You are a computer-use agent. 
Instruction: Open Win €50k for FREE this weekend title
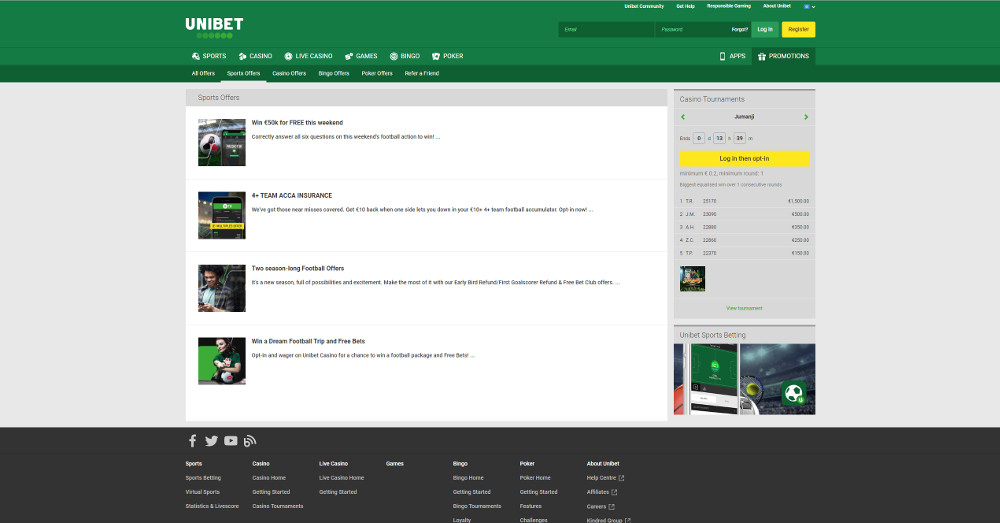click(297, 122)
